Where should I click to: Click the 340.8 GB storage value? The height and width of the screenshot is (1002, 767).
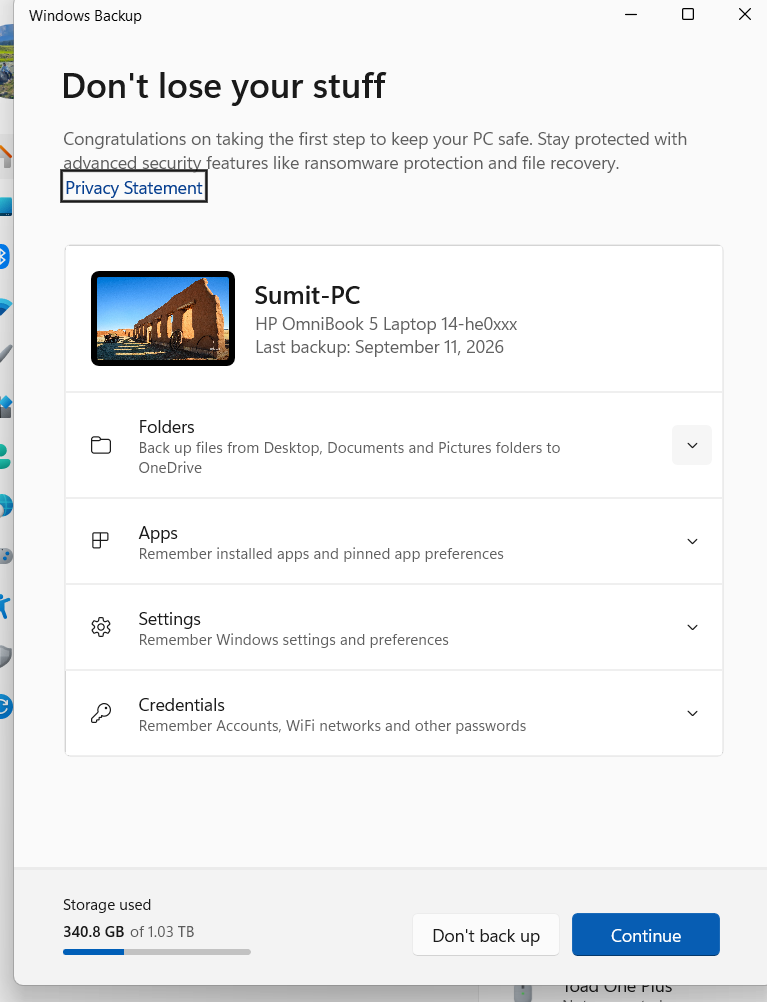pos(93,932)
